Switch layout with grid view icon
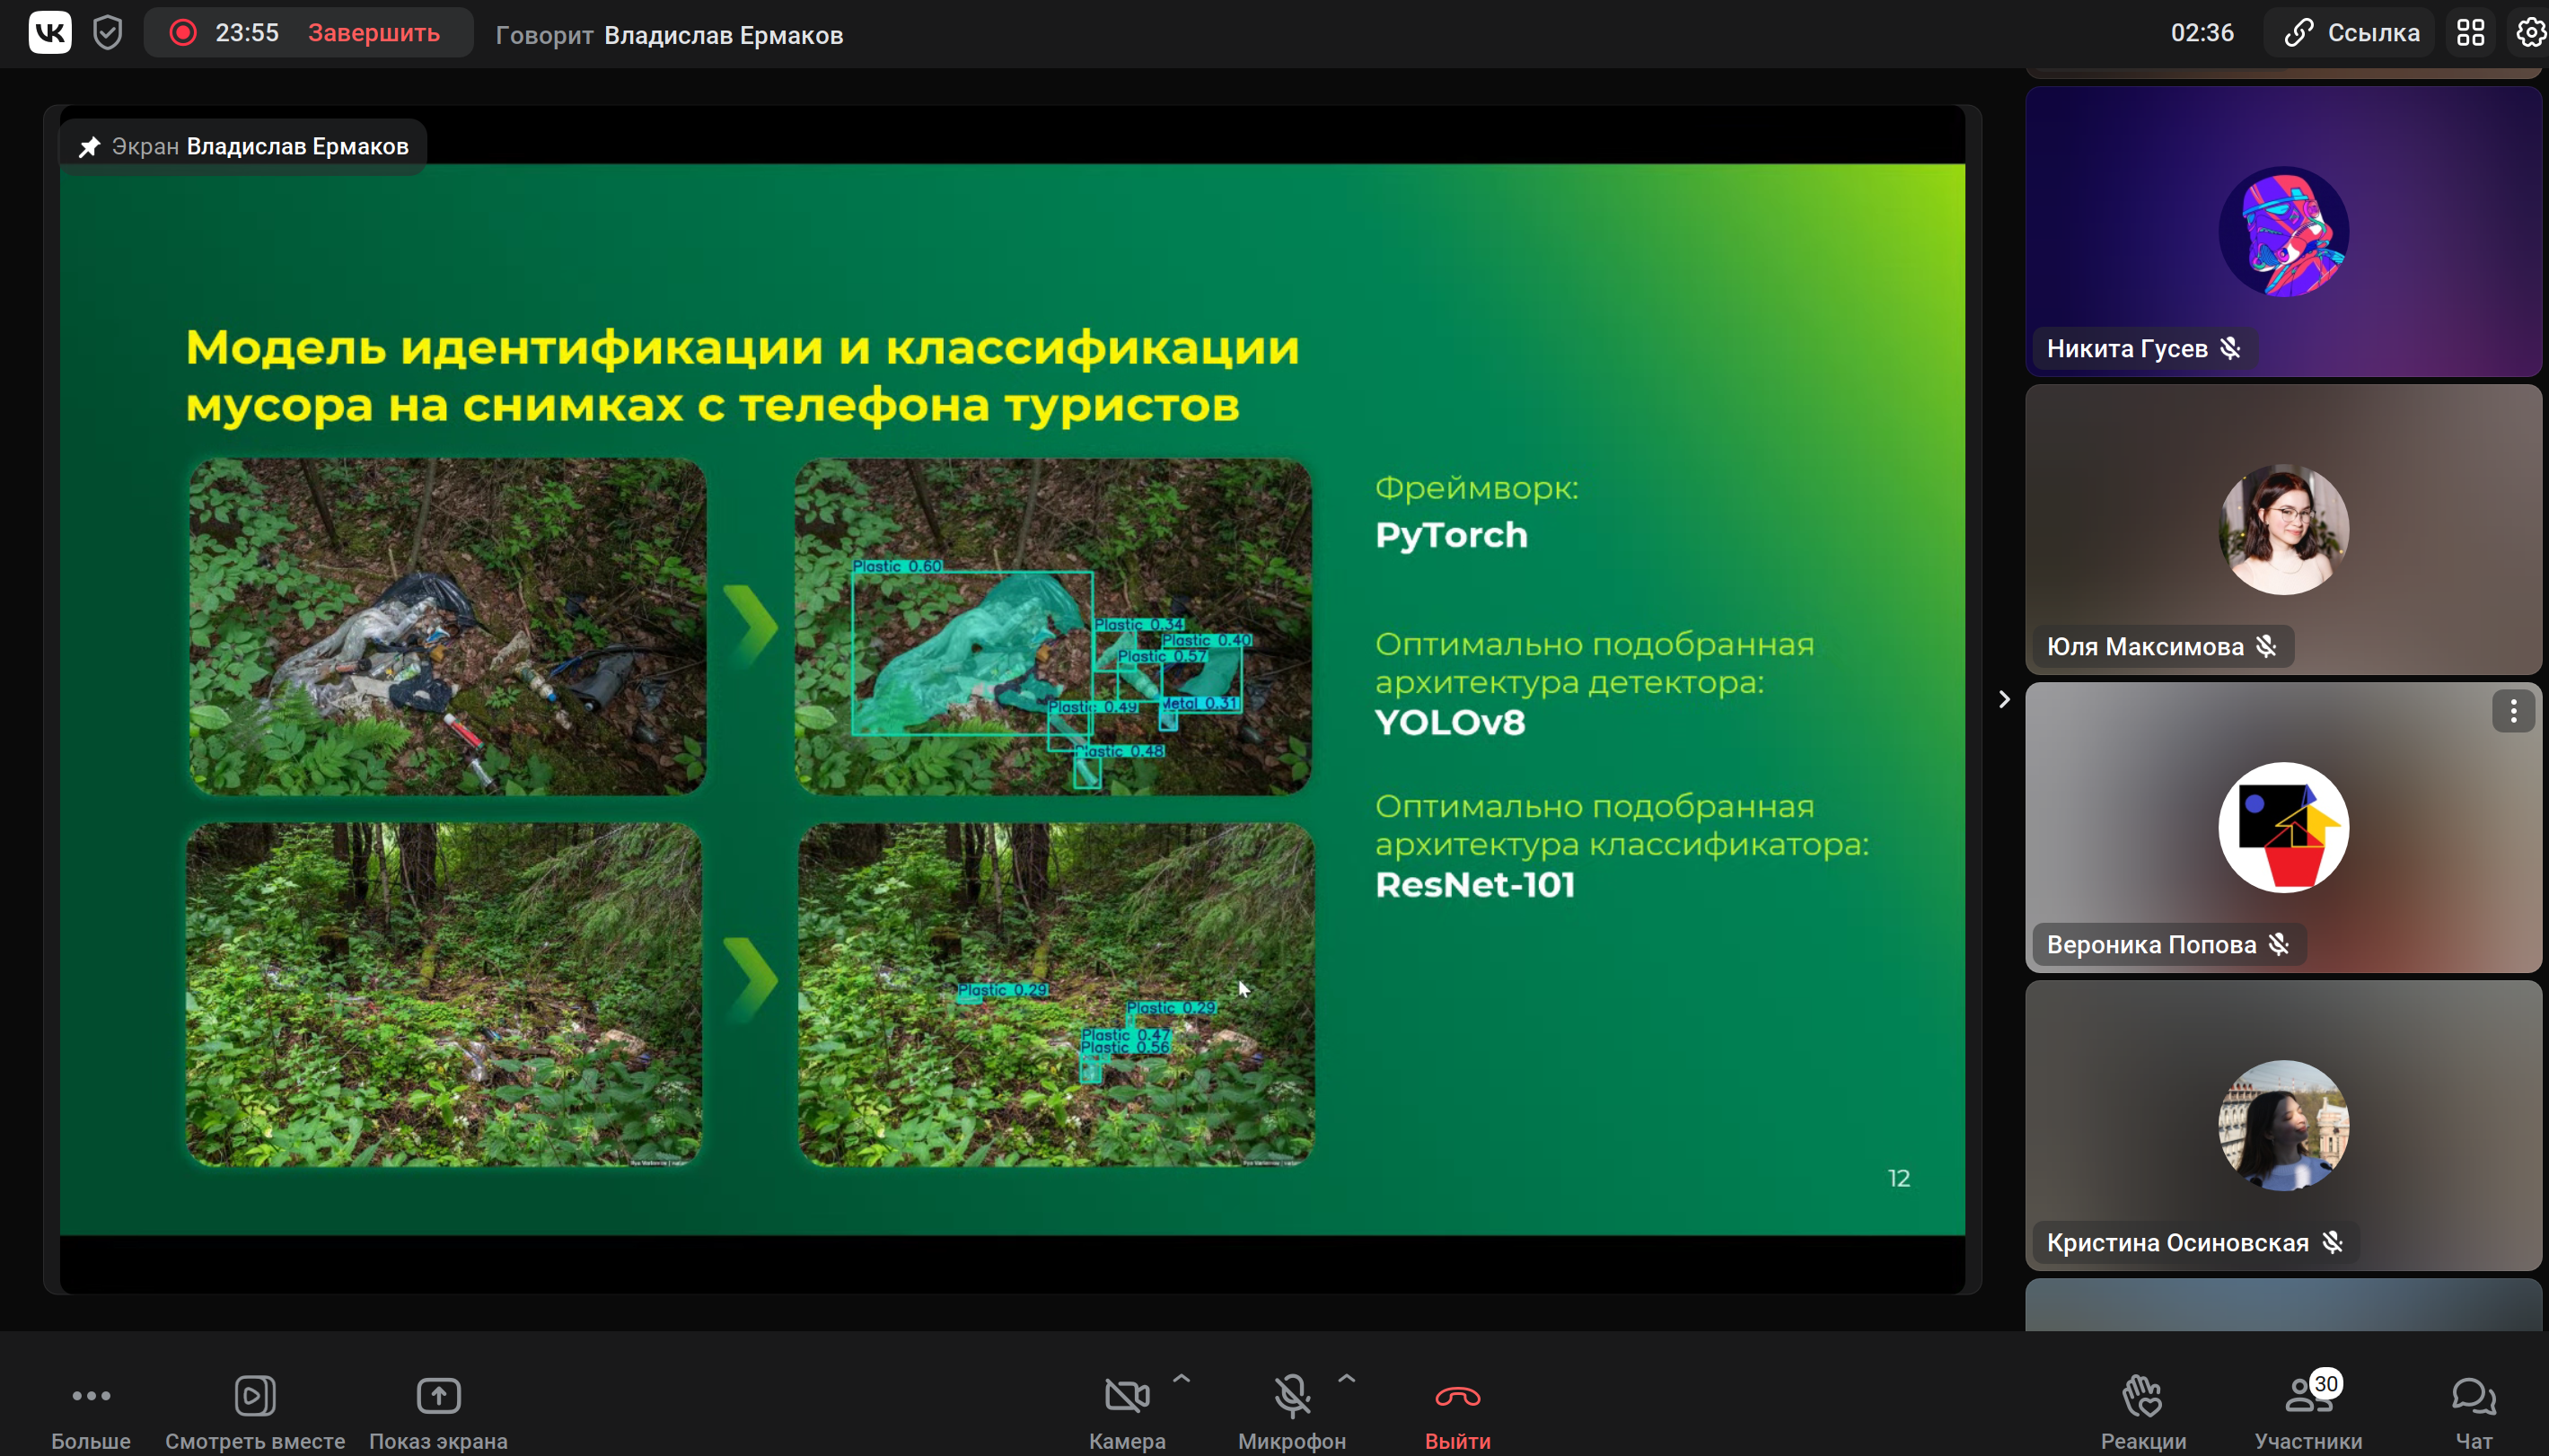Screen dimensions: 2549x1456 point(2470,33)
